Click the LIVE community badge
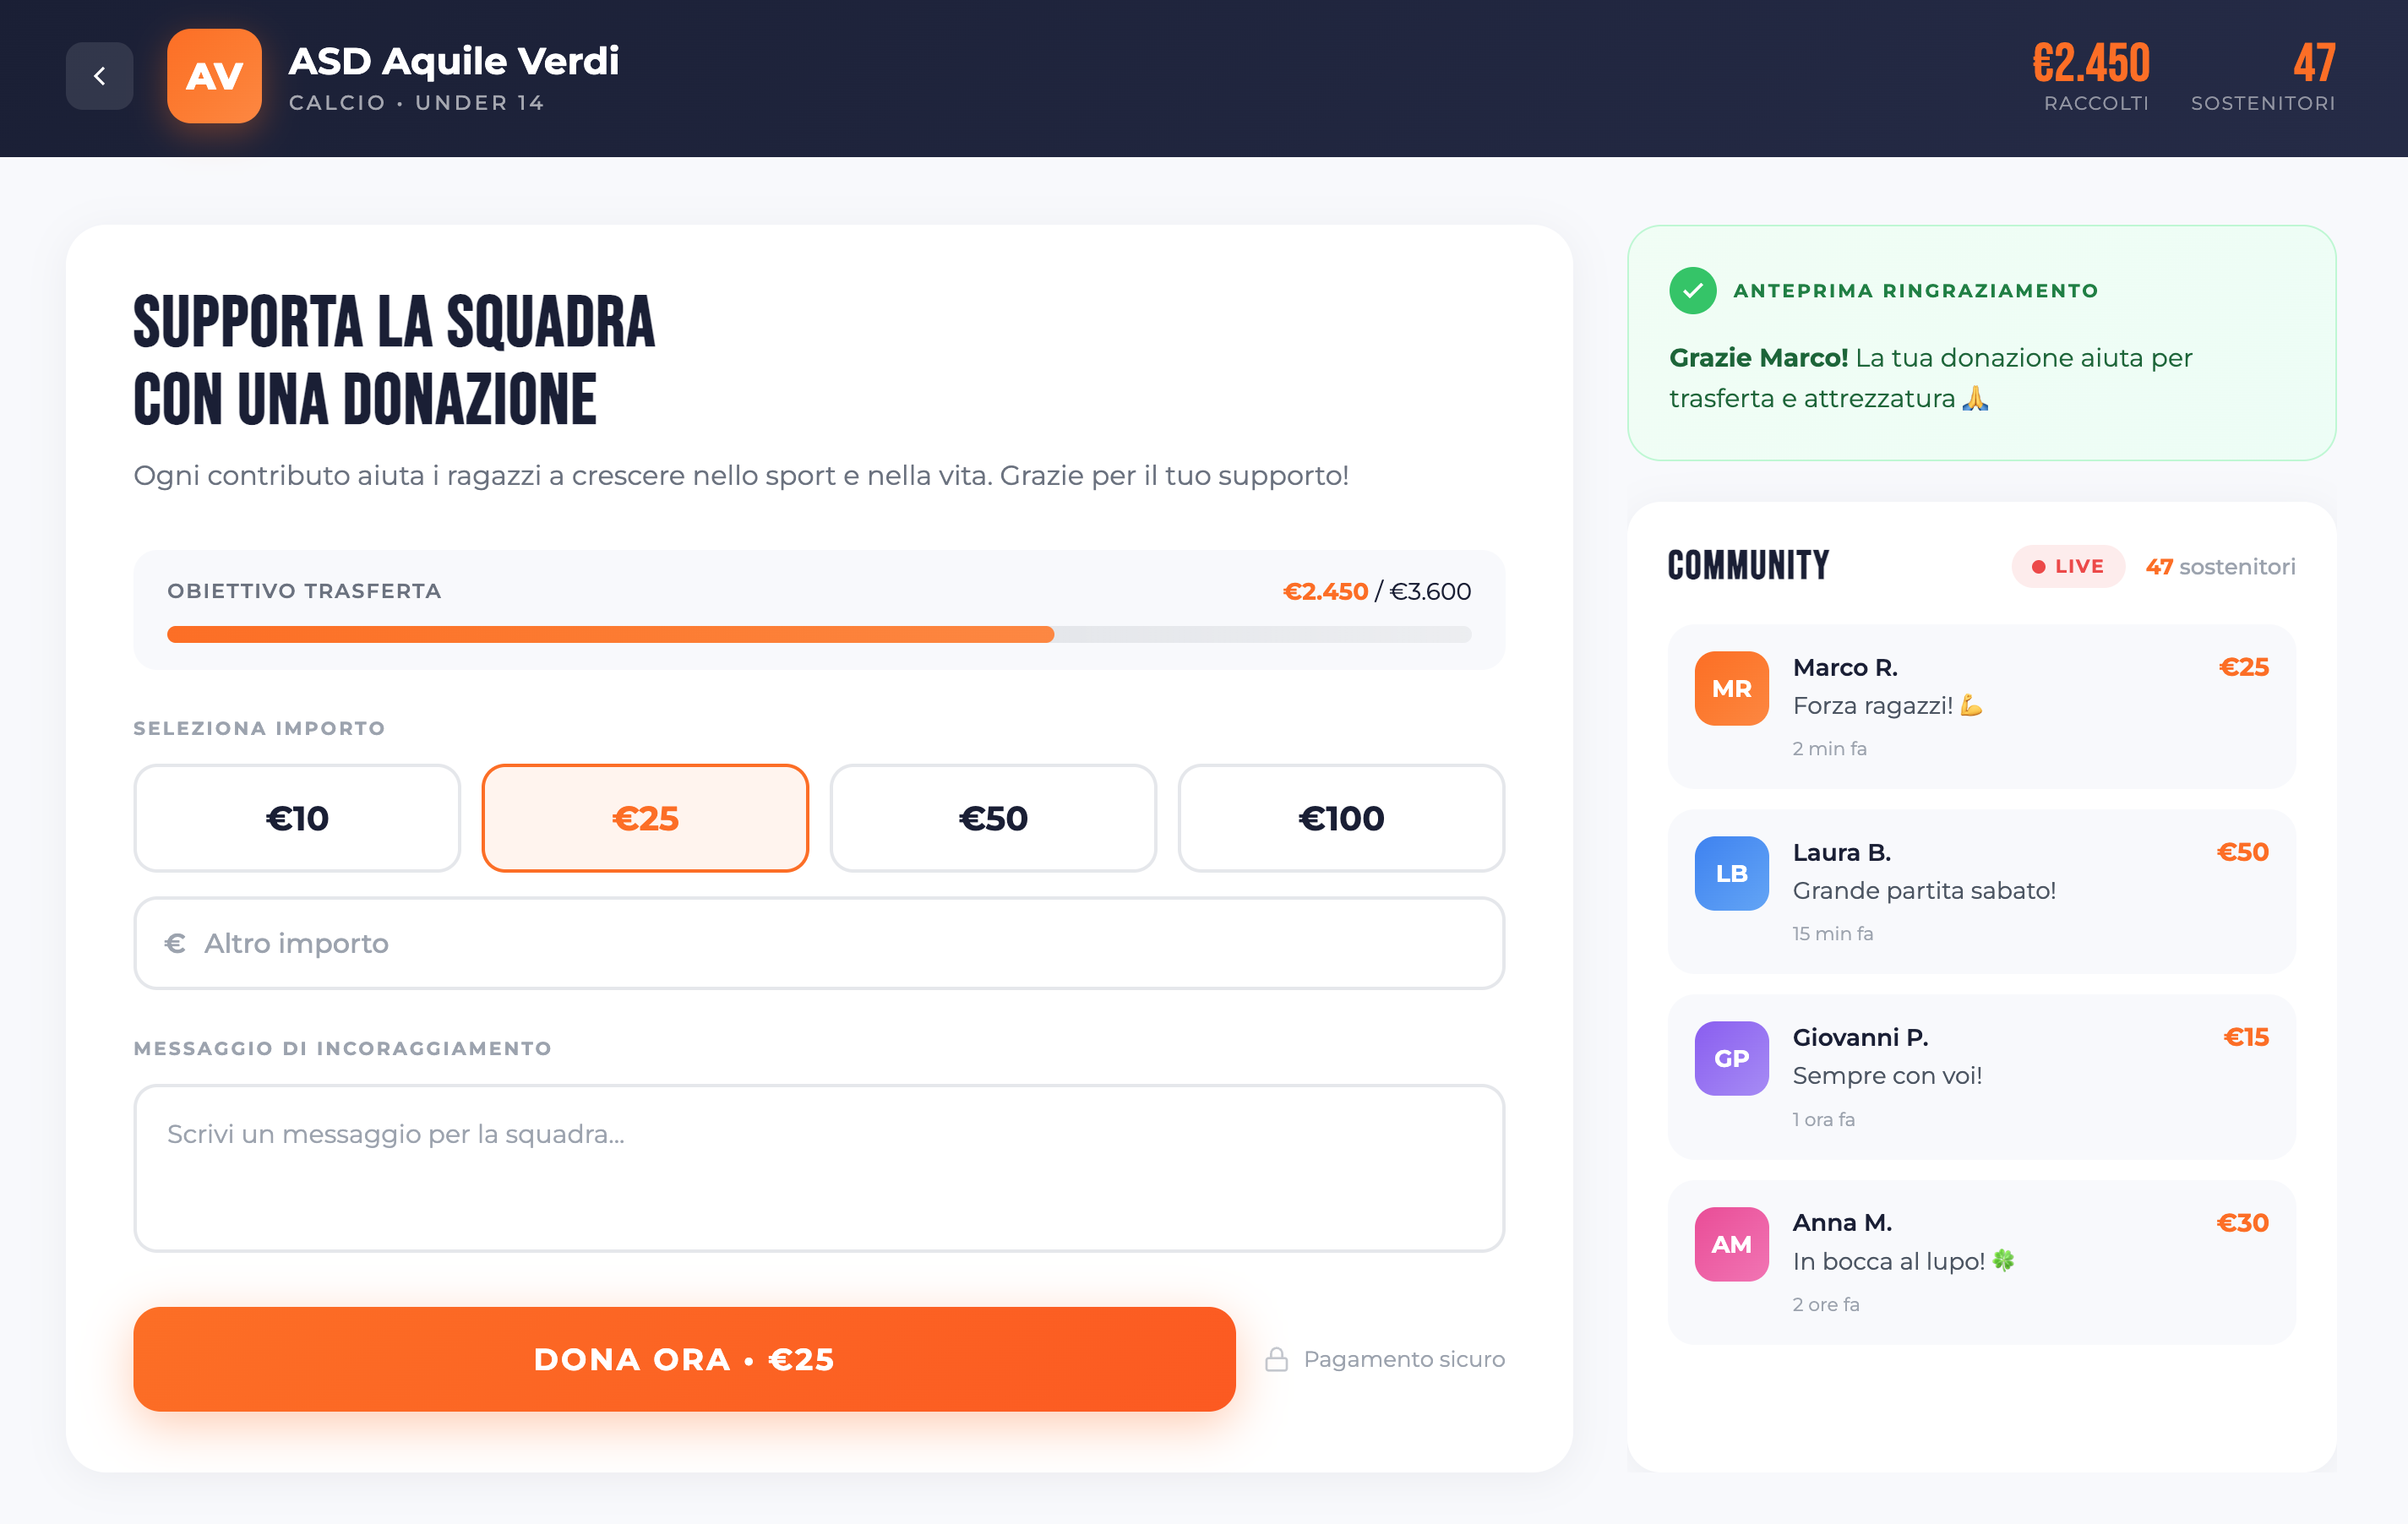 2067,567
